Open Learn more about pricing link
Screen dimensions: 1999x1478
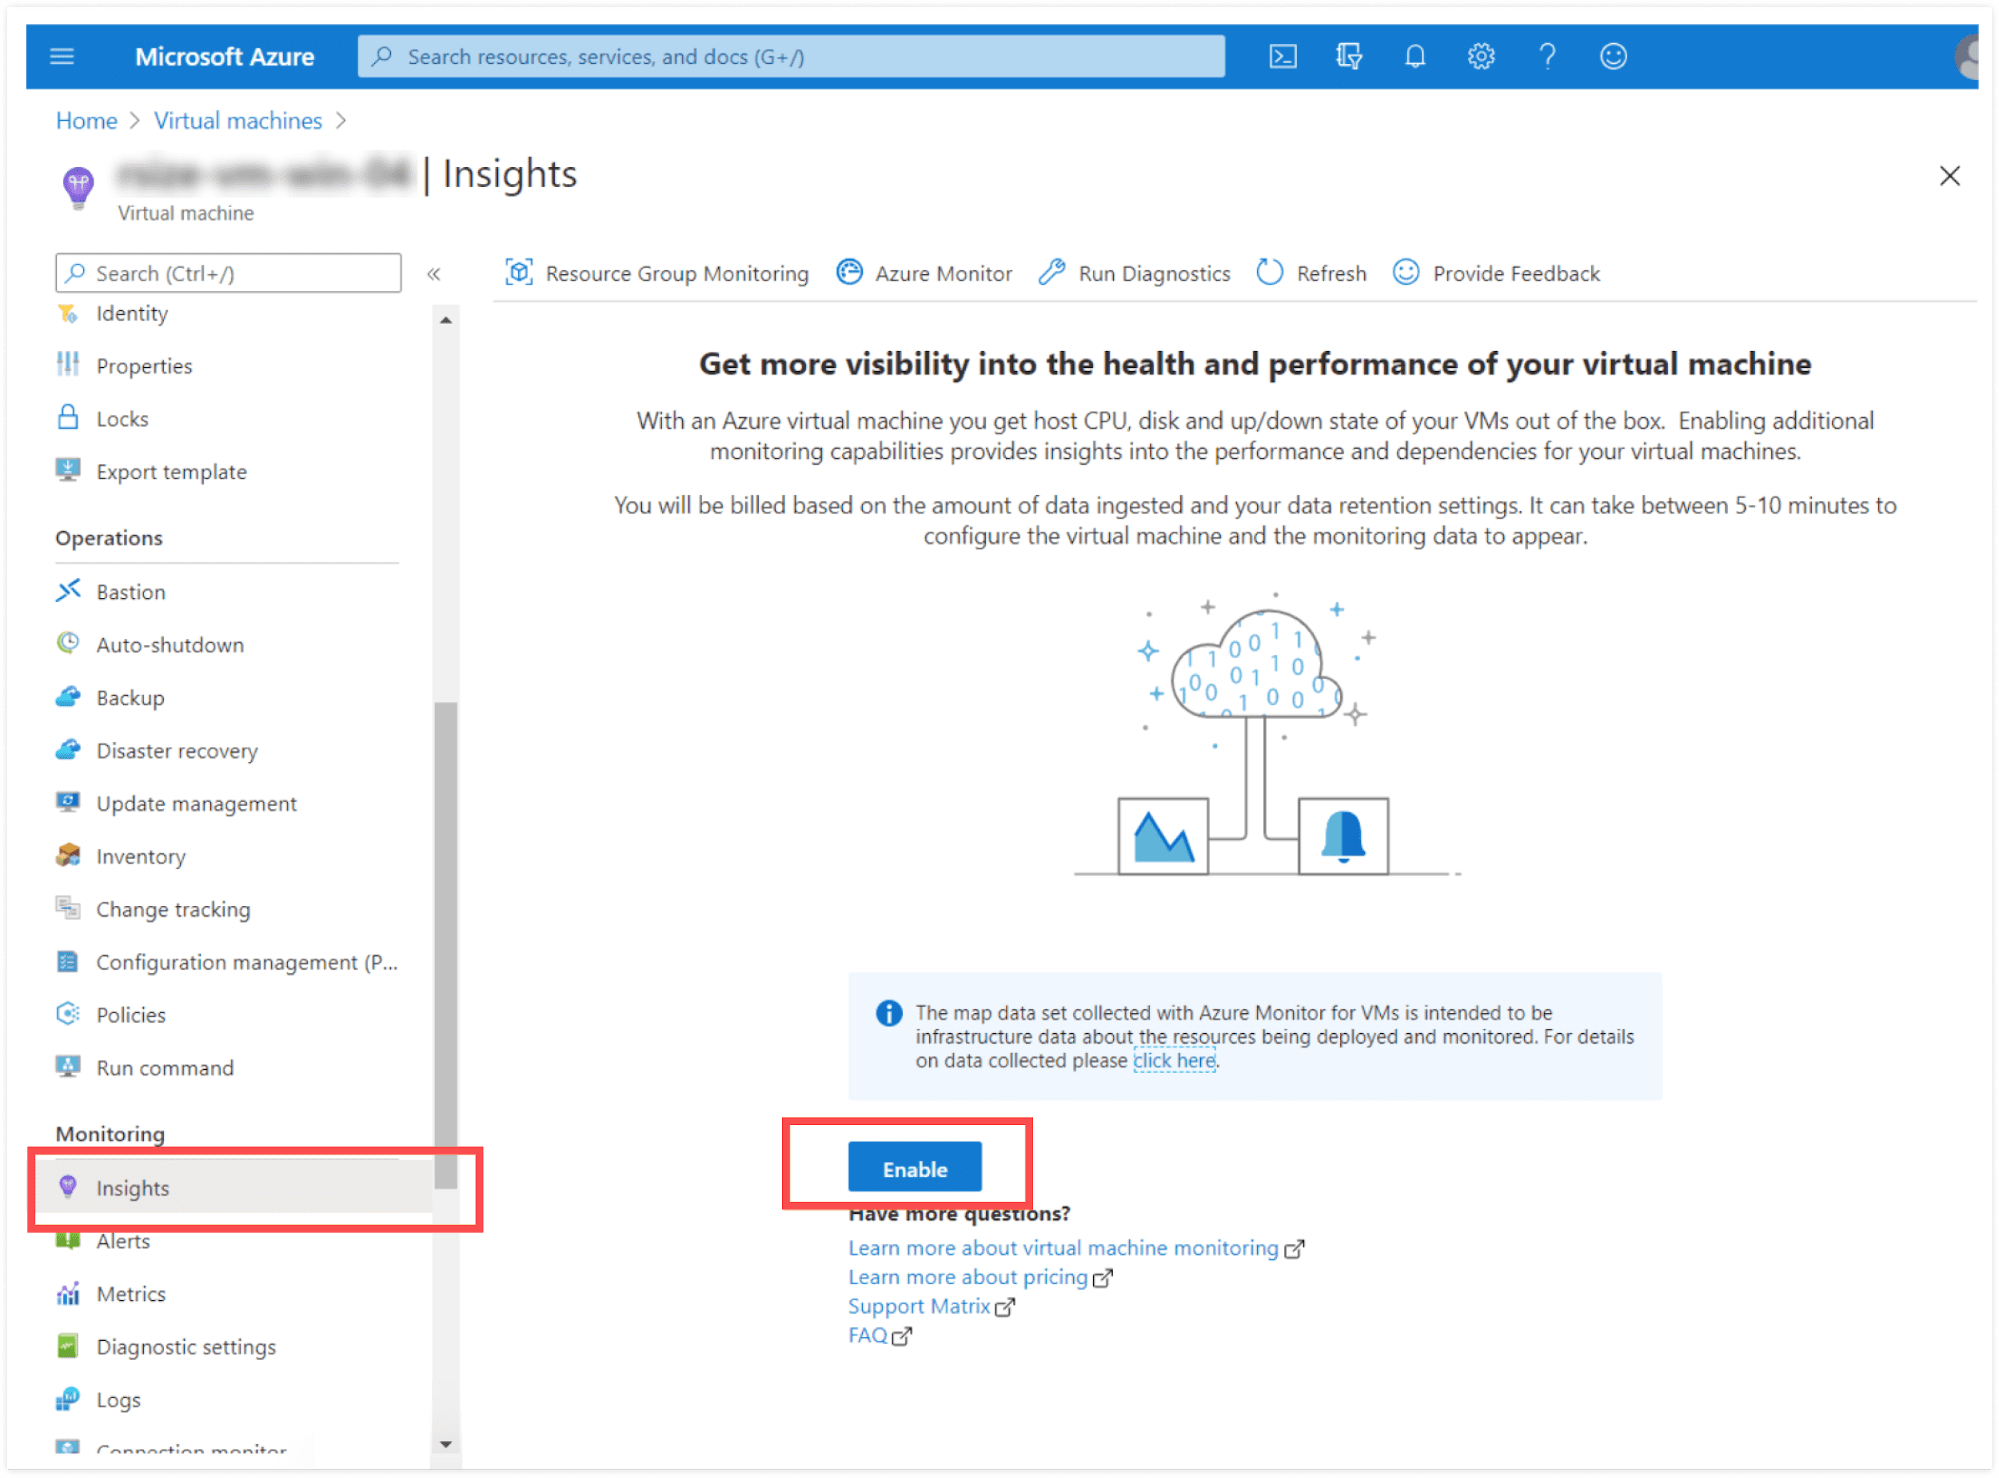pos(967,1277)
